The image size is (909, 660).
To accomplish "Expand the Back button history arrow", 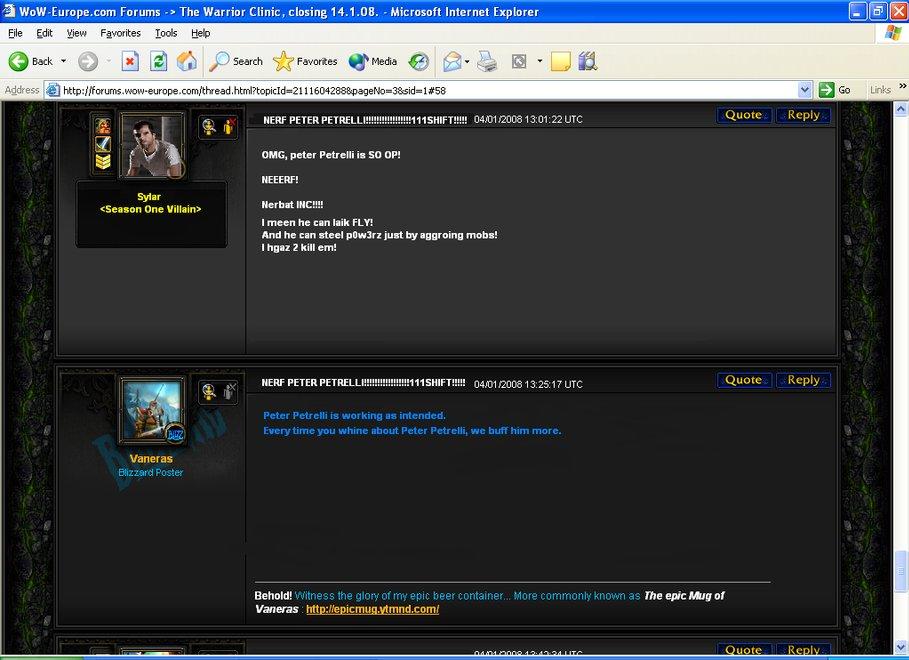I will coord(63,61).
